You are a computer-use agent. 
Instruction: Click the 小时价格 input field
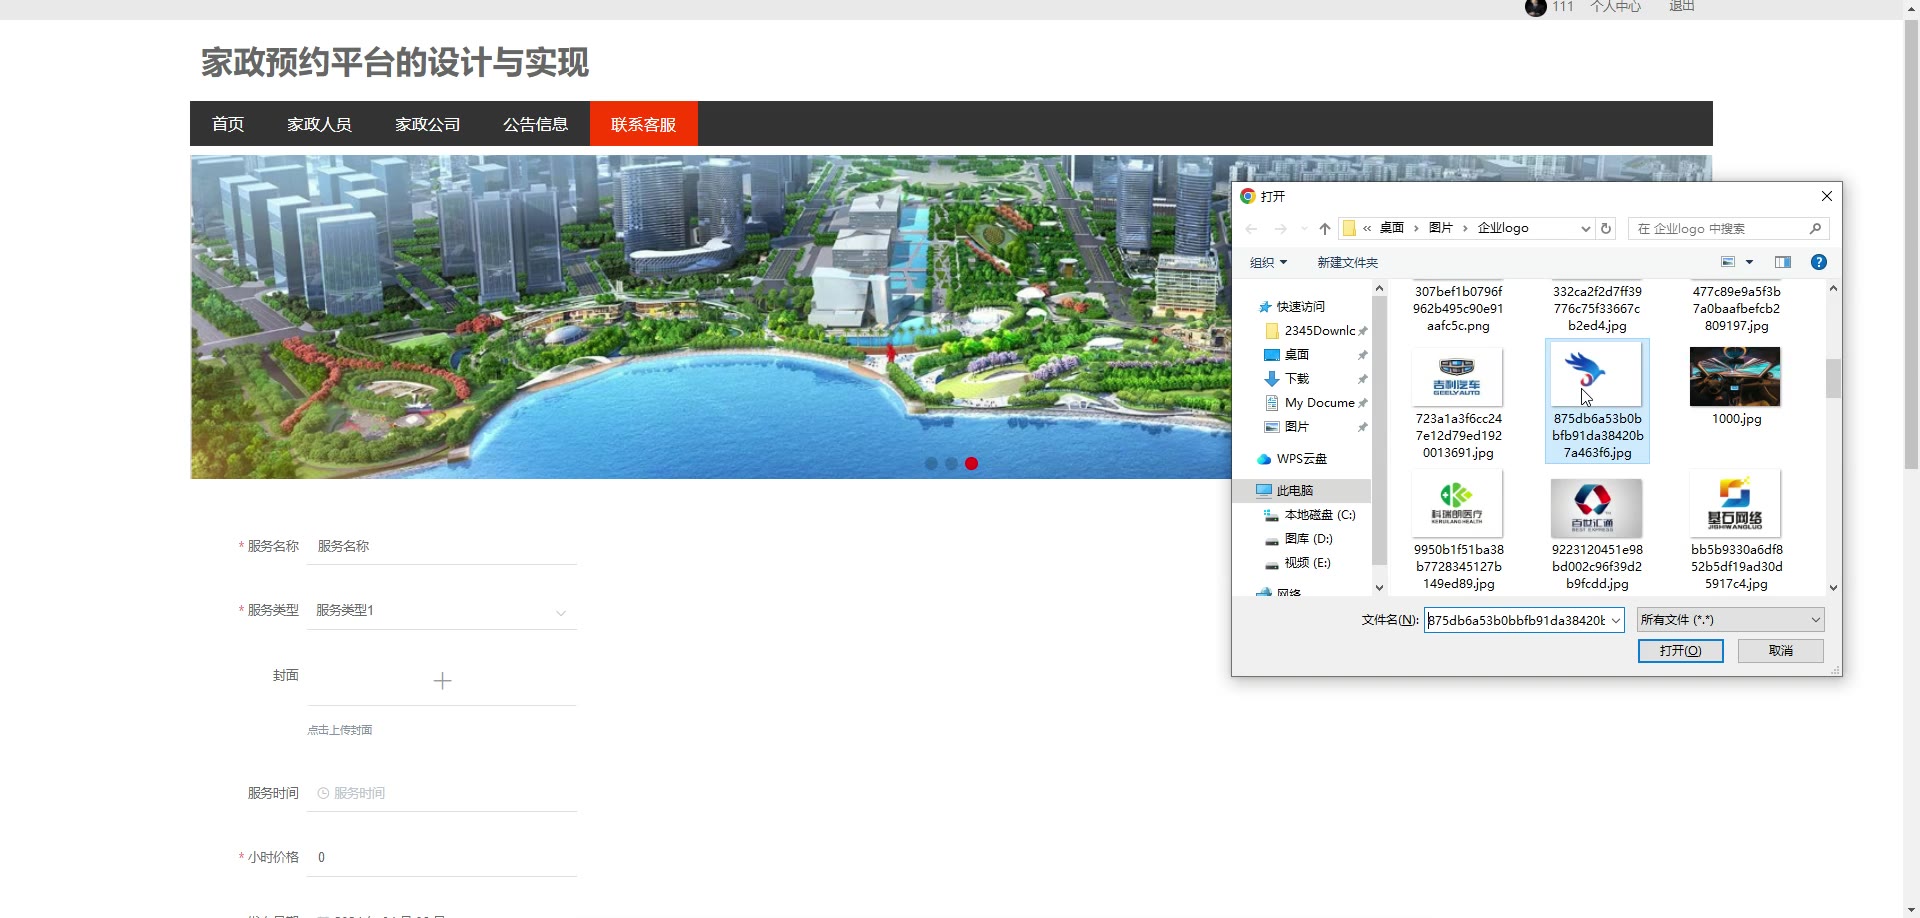click(x=442, y=857)
